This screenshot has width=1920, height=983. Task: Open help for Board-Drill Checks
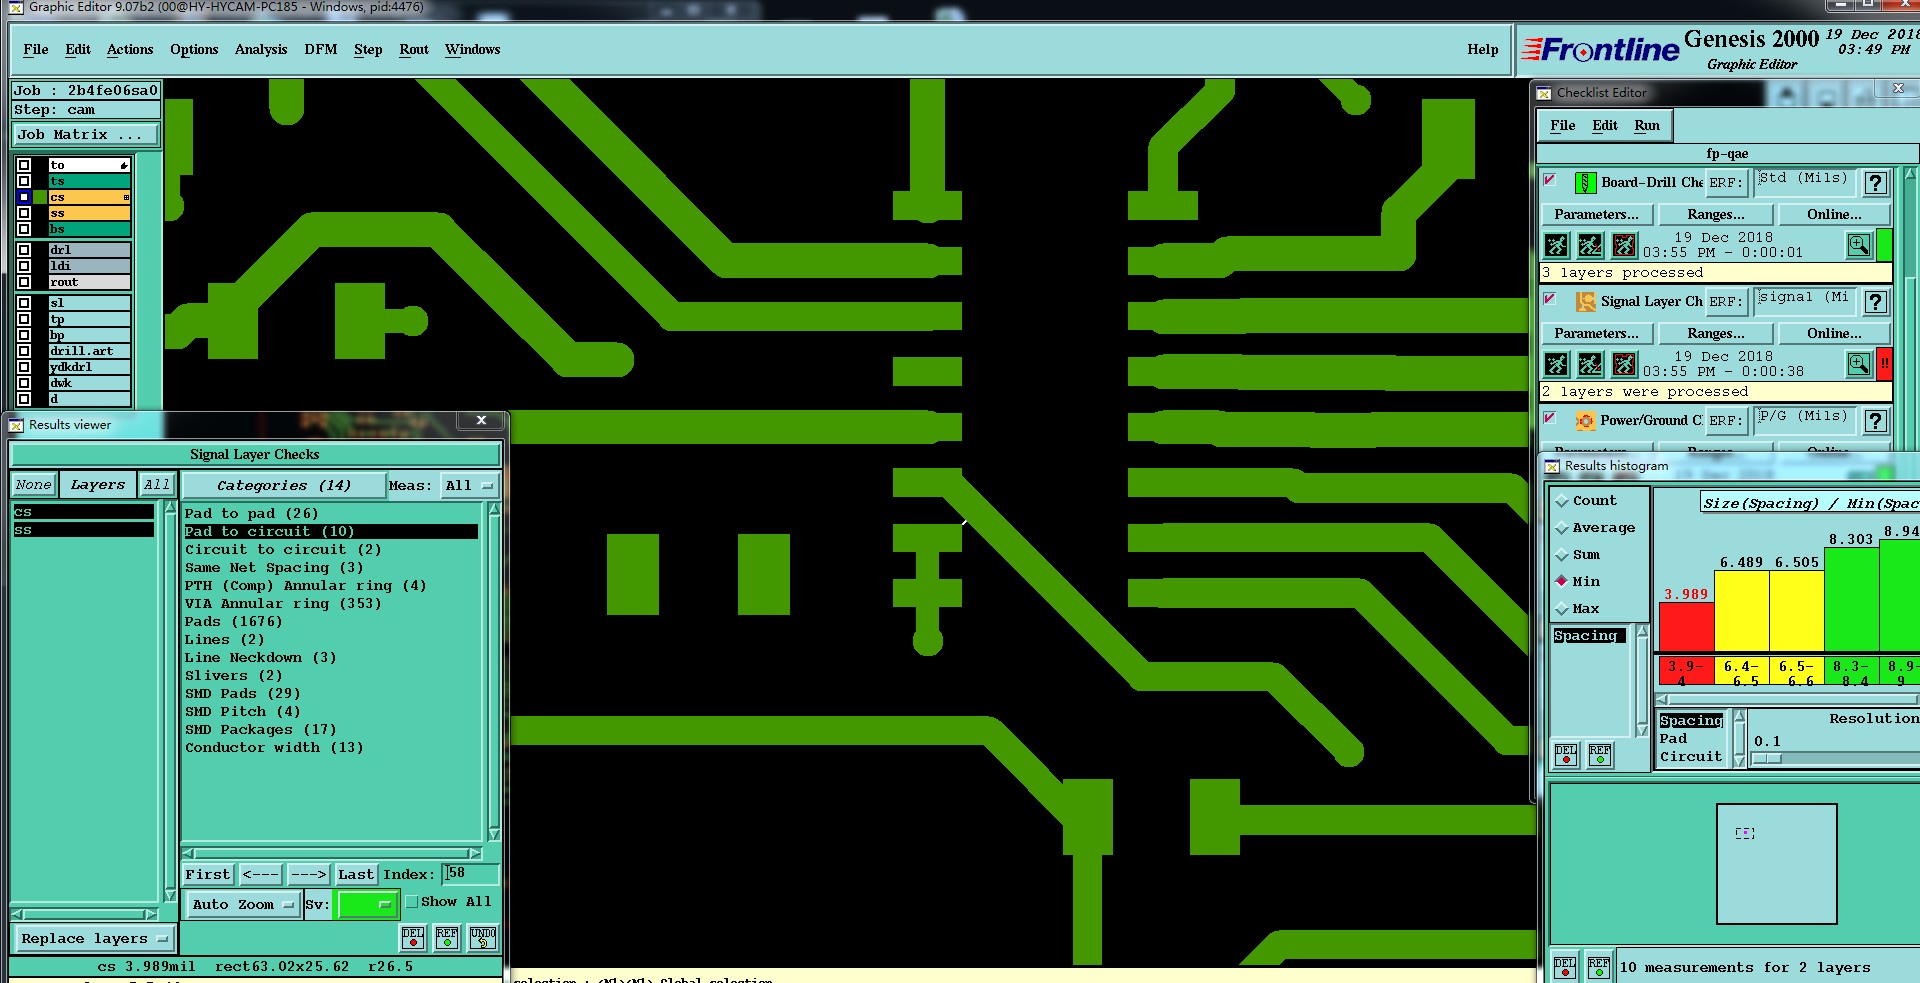(1876, 183)
